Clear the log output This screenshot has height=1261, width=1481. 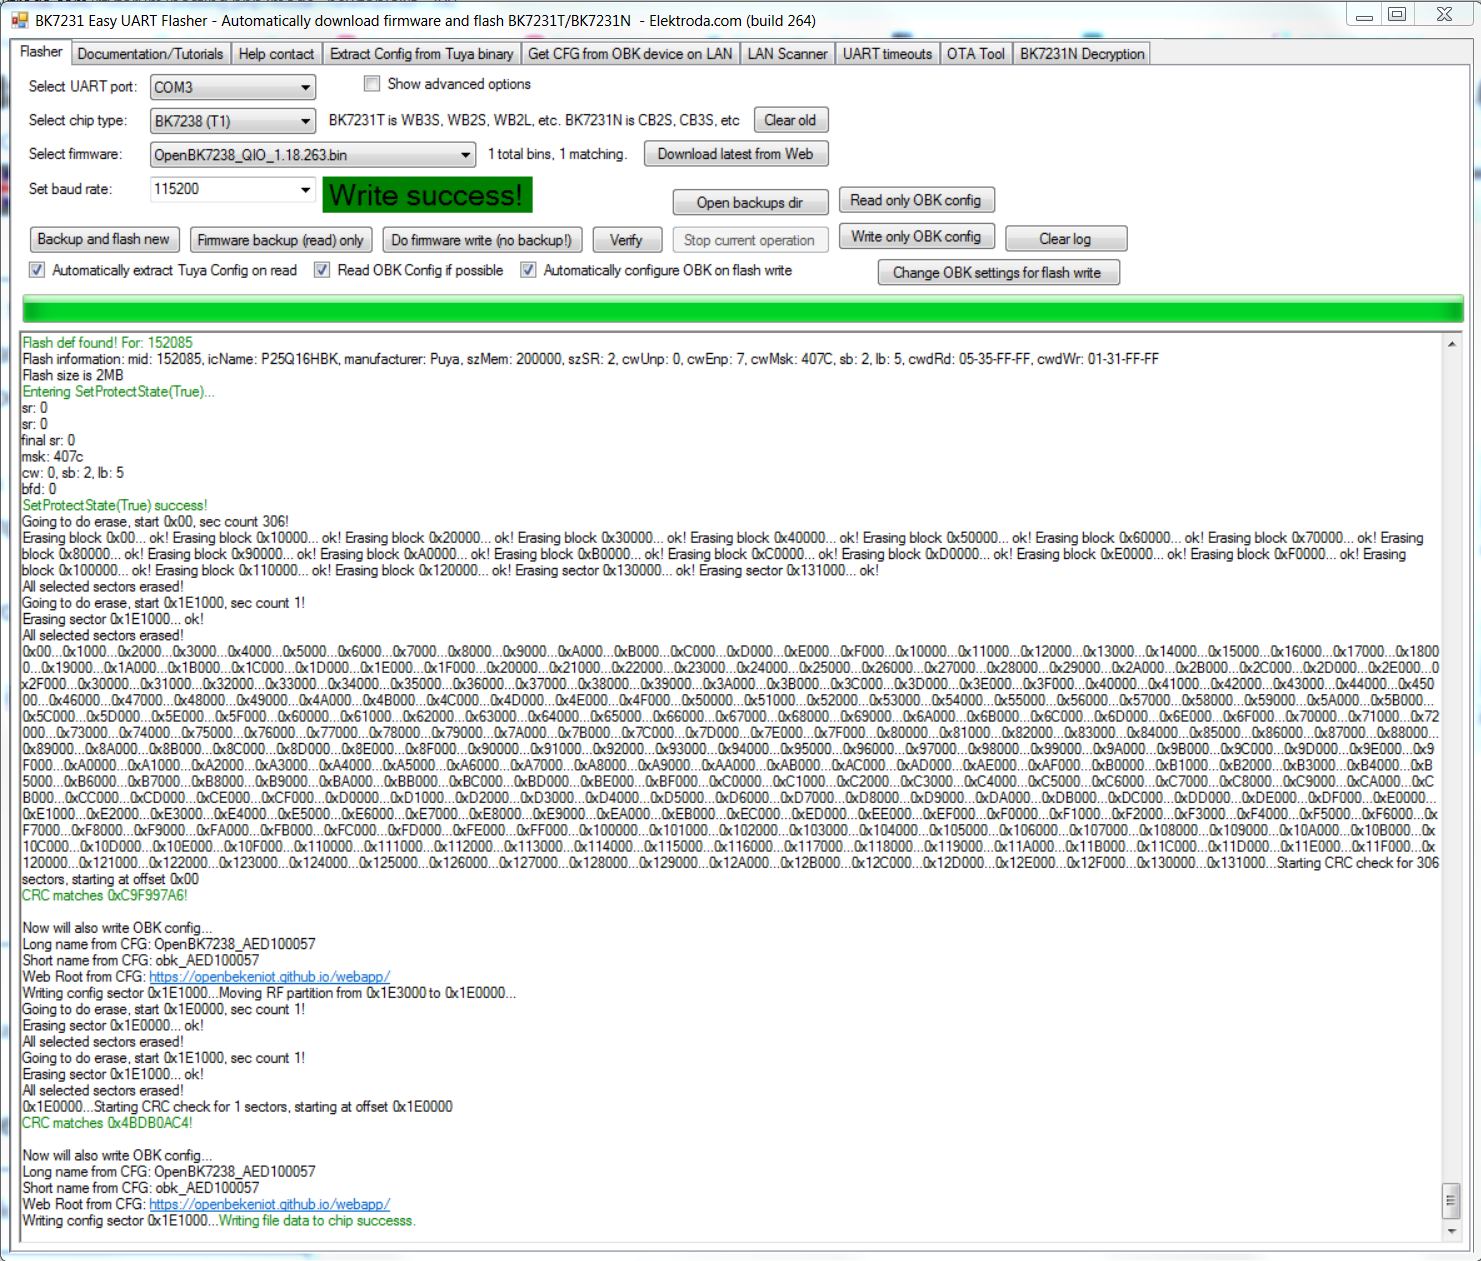pos(1066,238)
